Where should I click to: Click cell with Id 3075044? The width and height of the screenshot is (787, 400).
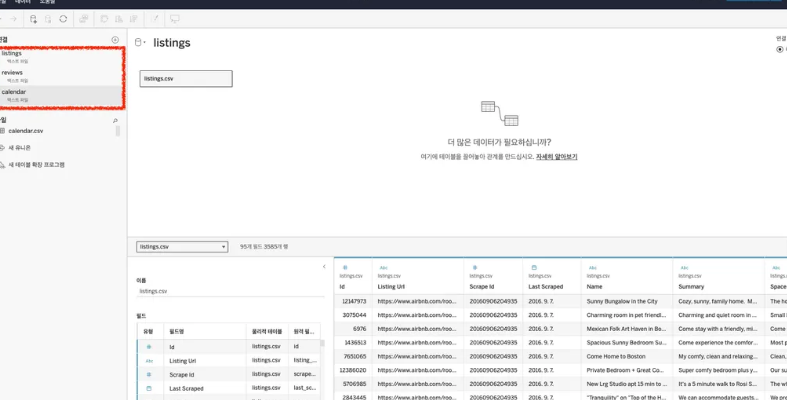tap(353, 315)
